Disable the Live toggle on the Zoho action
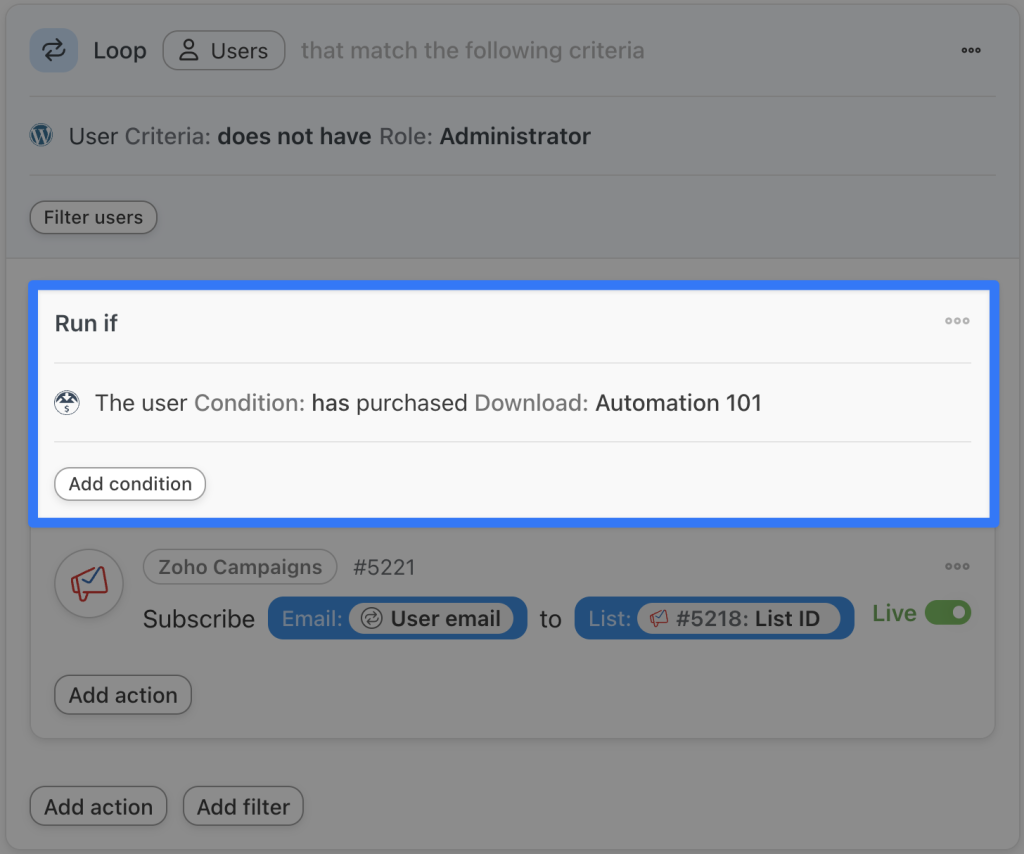This screenshot has width=1024, height=854. (x=947, y=612)
